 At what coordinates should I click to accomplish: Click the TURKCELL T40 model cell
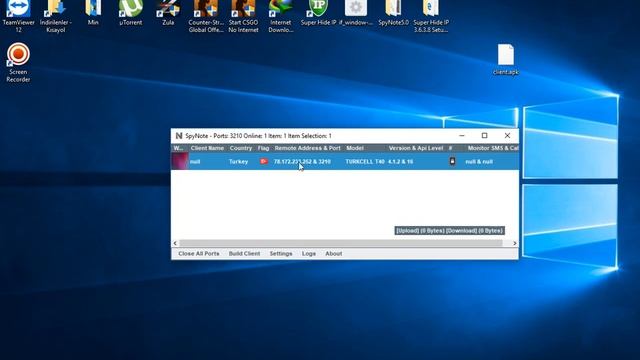pyautogui.click(x=365, y=162)
